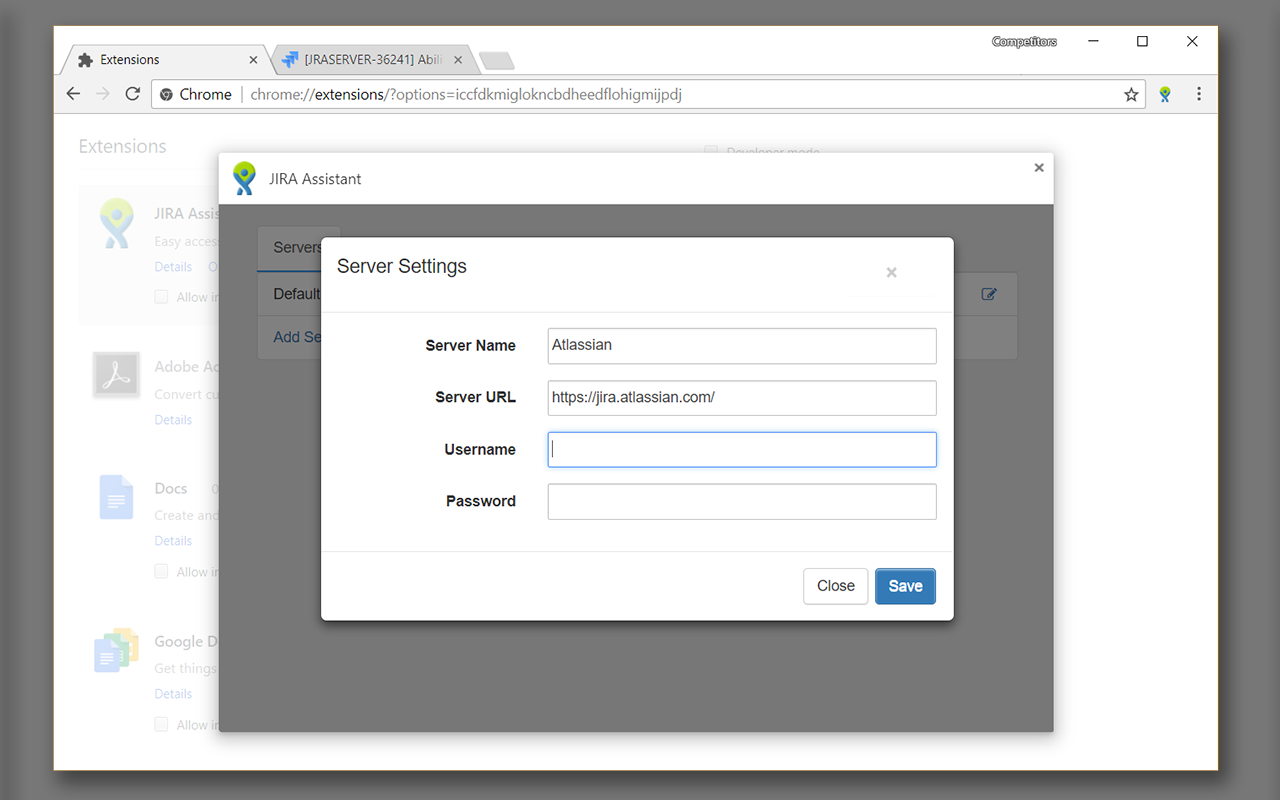
Task: Click the Adobe Acrobat extension icon
Action: (x=117, y=376)
